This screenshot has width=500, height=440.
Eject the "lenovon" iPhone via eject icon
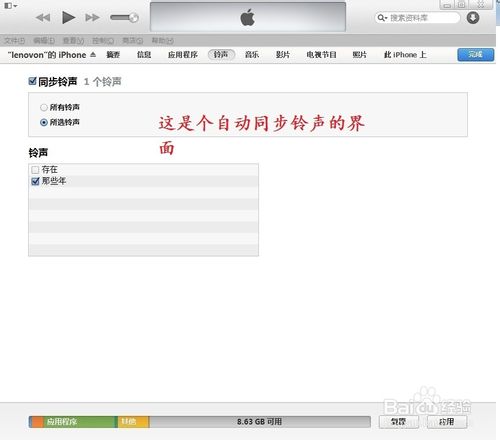click(93, 54)
